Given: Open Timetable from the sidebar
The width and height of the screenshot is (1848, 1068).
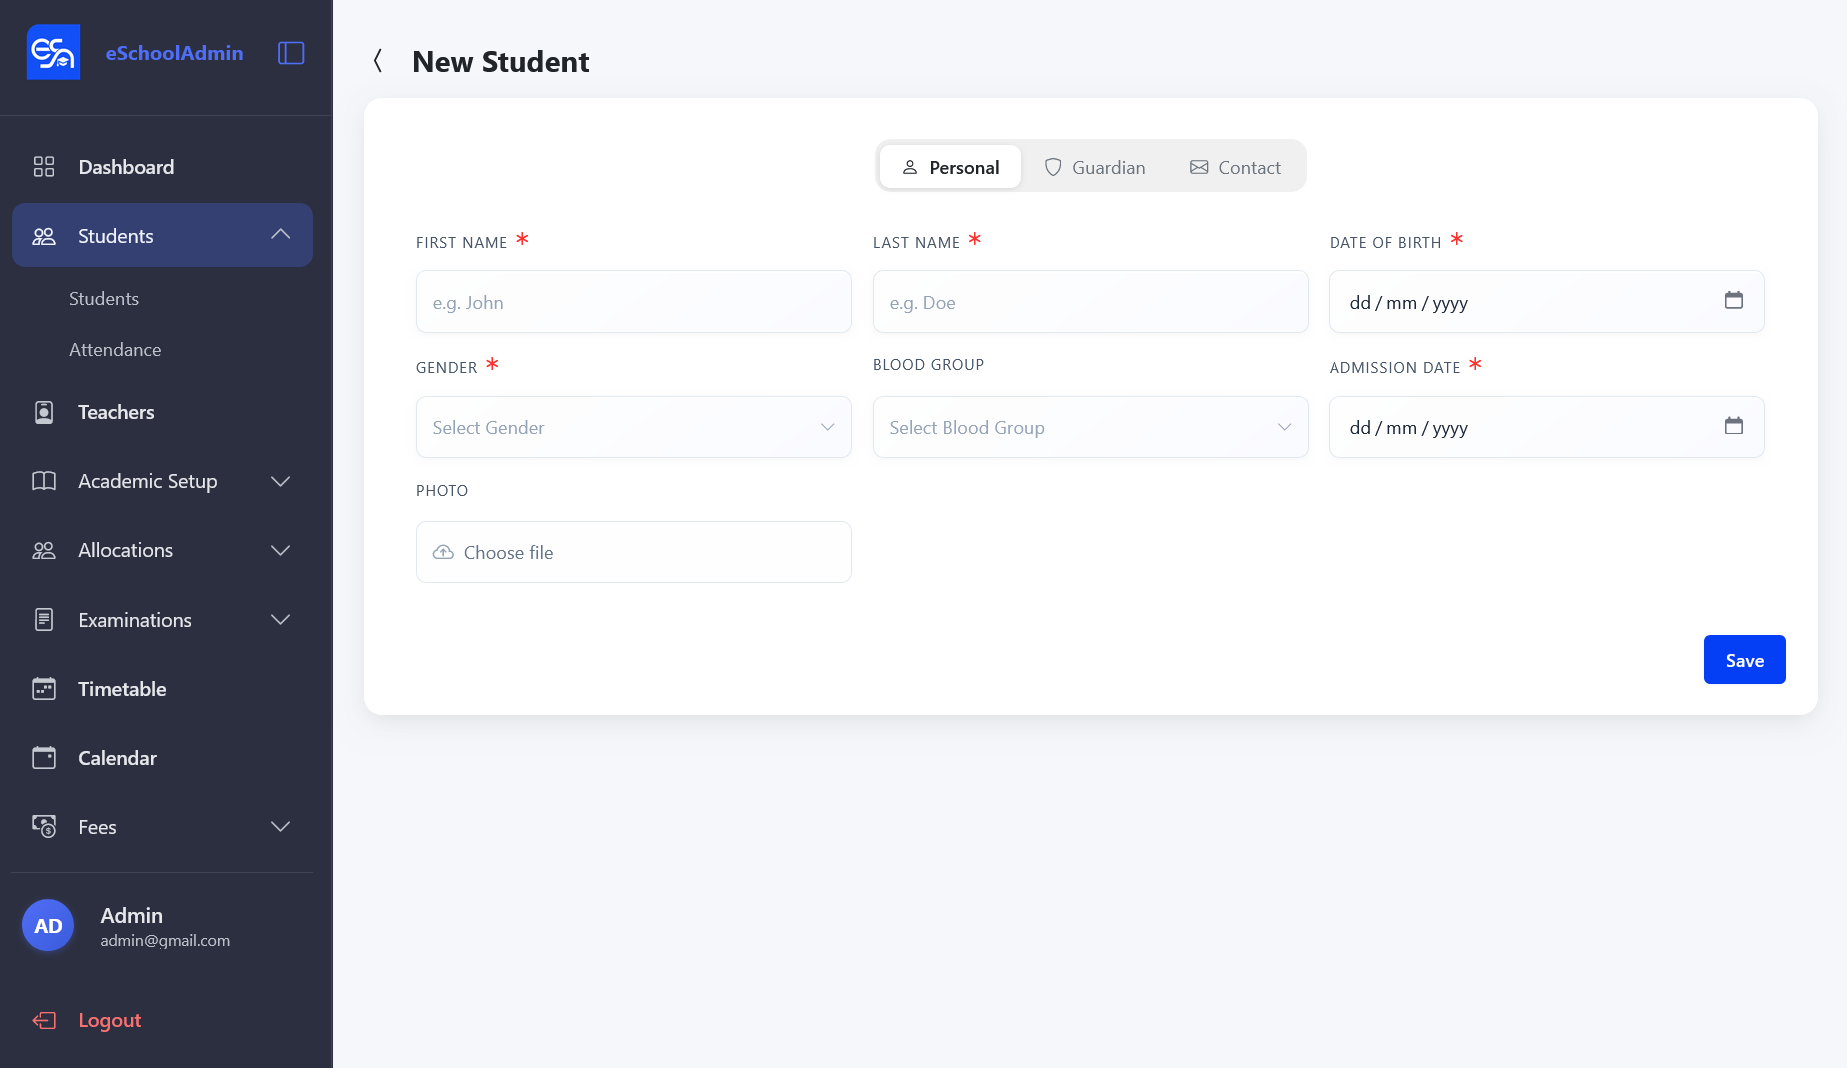Looking at the screenshot, I should pyautogui.click(x=162, y=689).
